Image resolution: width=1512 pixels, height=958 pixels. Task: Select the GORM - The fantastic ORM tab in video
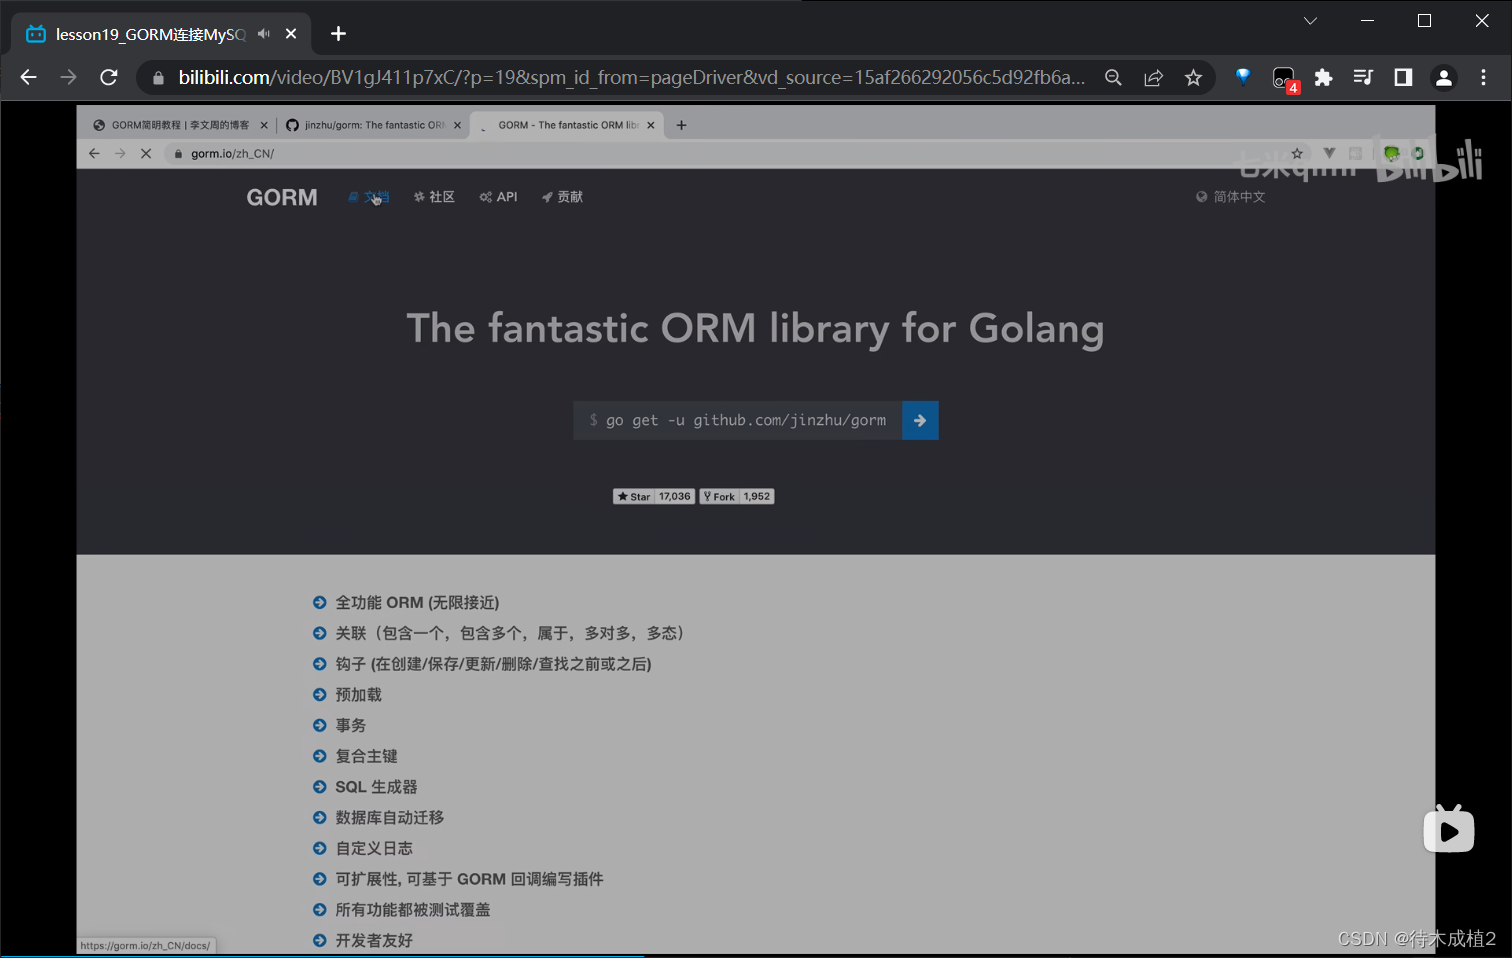[567, 125]
